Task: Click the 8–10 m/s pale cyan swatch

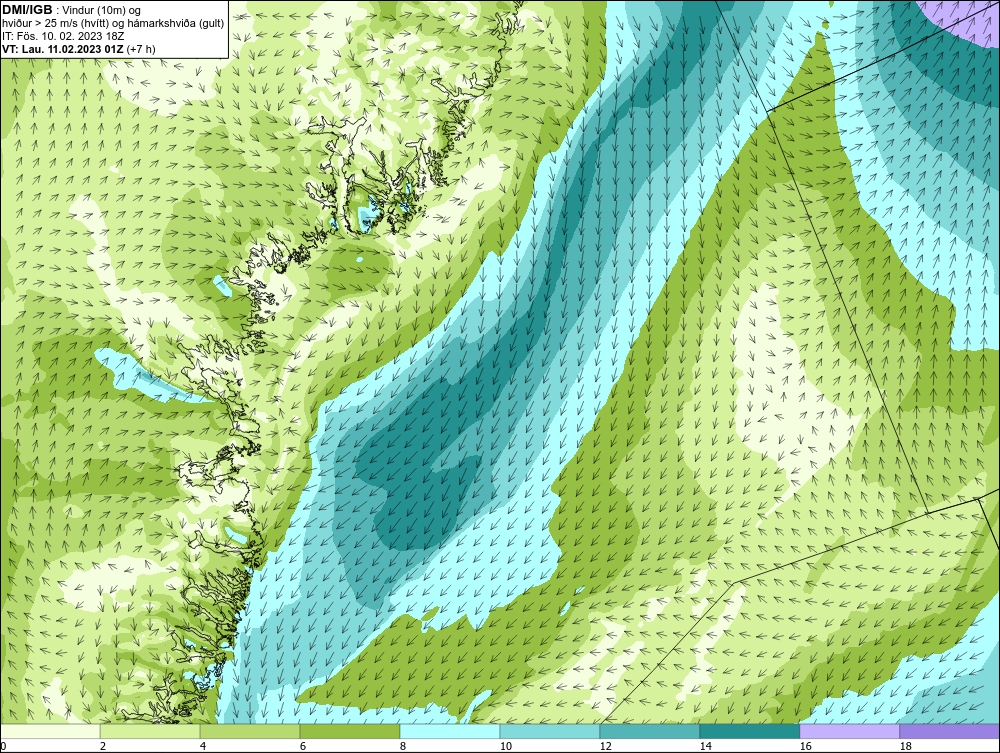Action: click(x=450, y=731)
